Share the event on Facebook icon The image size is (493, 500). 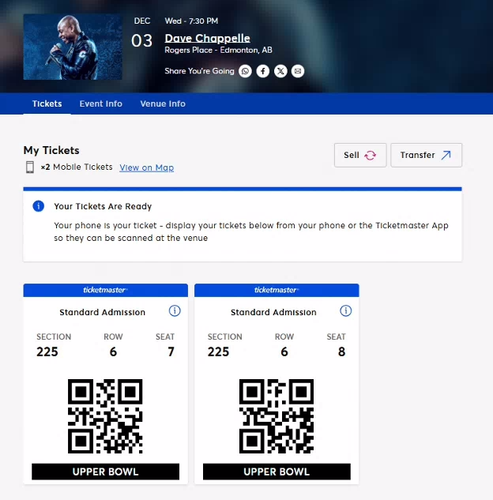(263, 71)
